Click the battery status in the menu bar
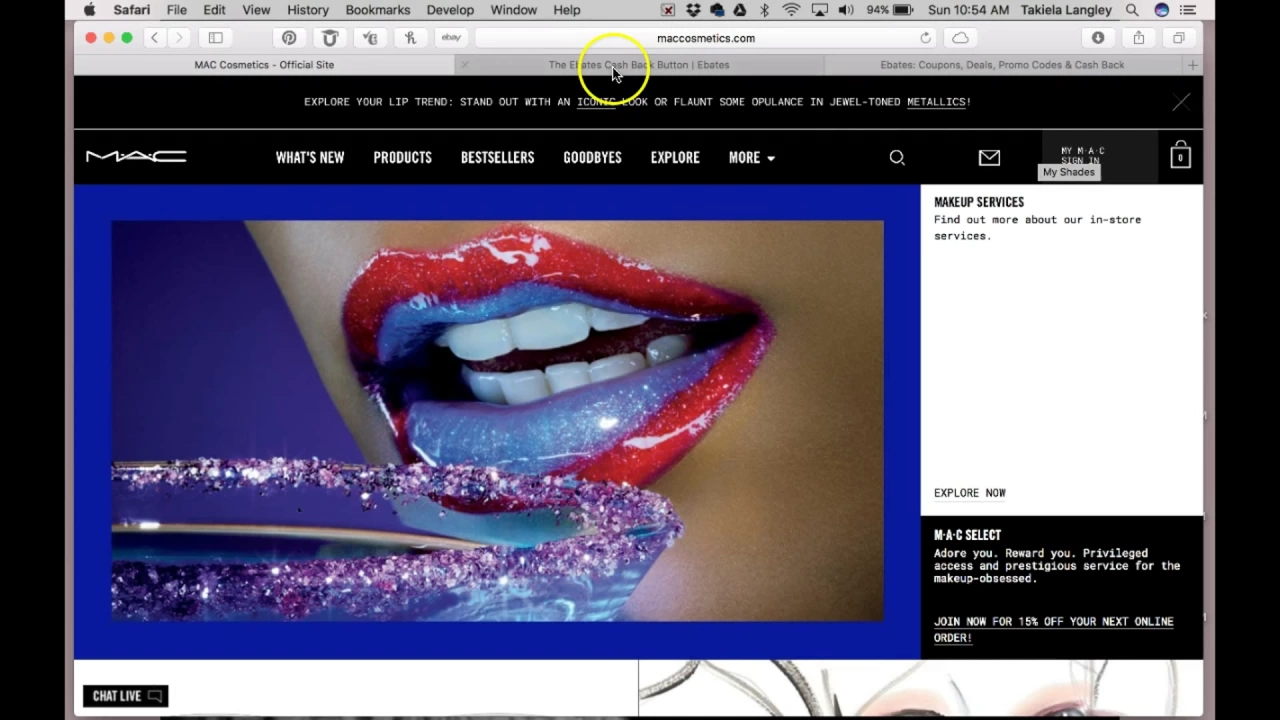1280x720 pixels. pyautogui.click(x=890, y=10)
